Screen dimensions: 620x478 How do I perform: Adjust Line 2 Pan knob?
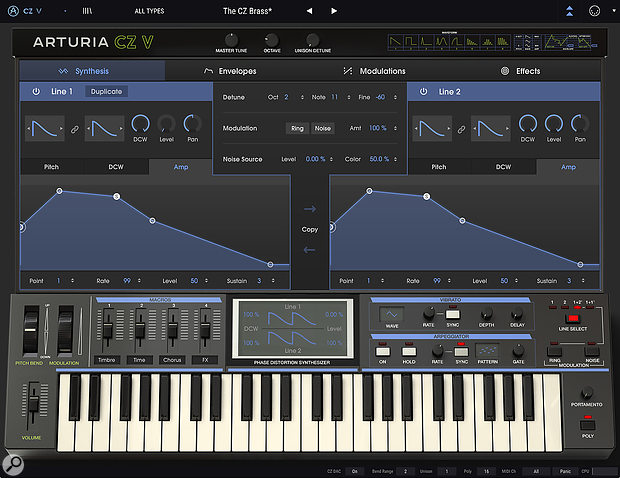pyautogui.click(x=580, y=124)
